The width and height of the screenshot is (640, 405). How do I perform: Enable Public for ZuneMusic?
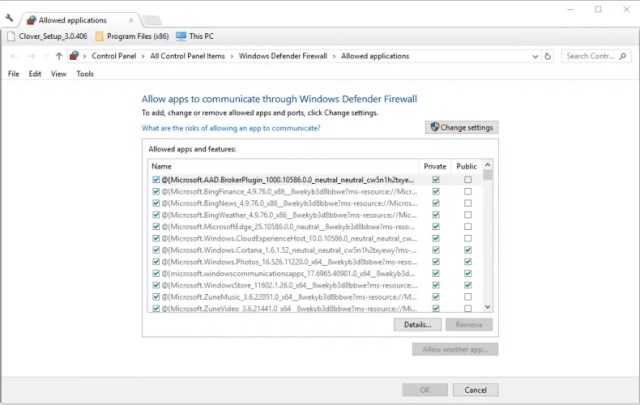[x=468, y=297]
